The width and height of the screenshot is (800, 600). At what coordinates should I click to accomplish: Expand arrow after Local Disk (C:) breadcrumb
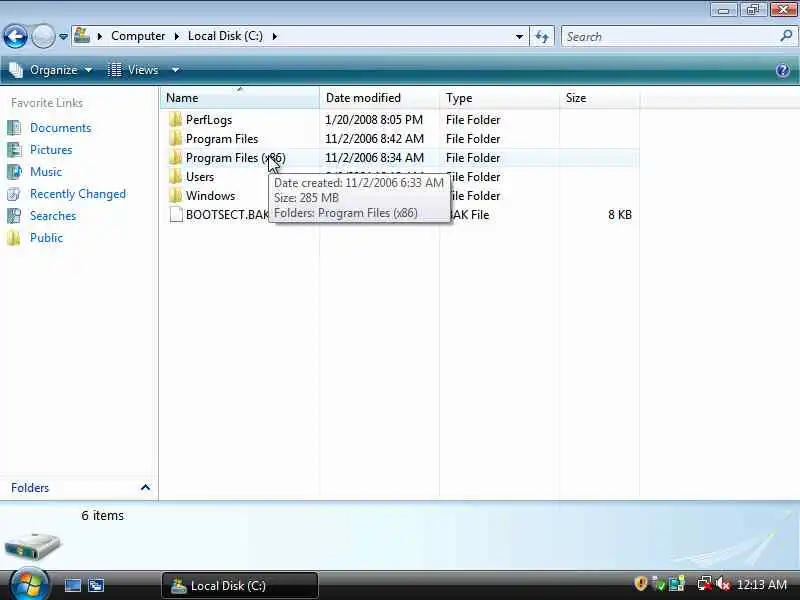274,36
